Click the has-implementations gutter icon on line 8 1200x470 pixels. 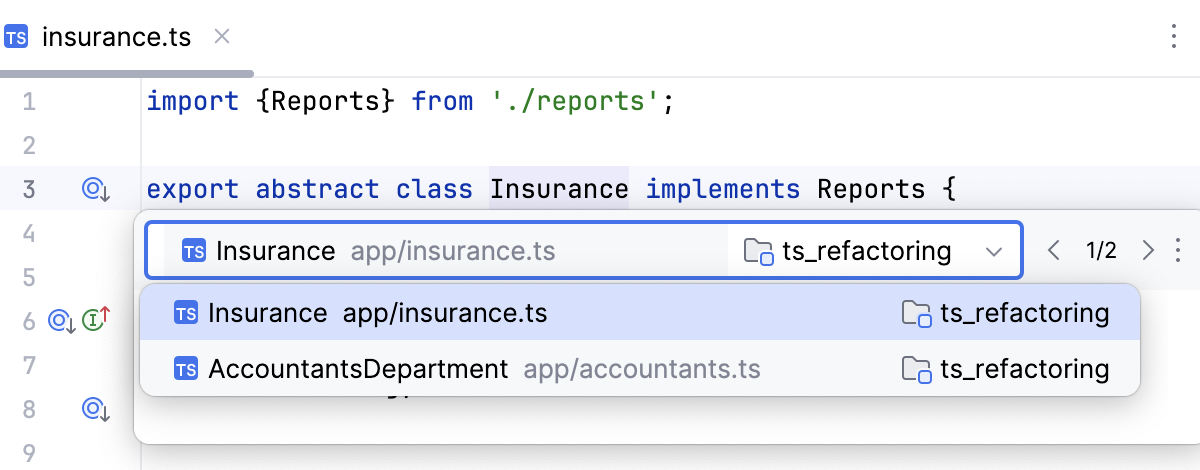click(x=96, y=409)
